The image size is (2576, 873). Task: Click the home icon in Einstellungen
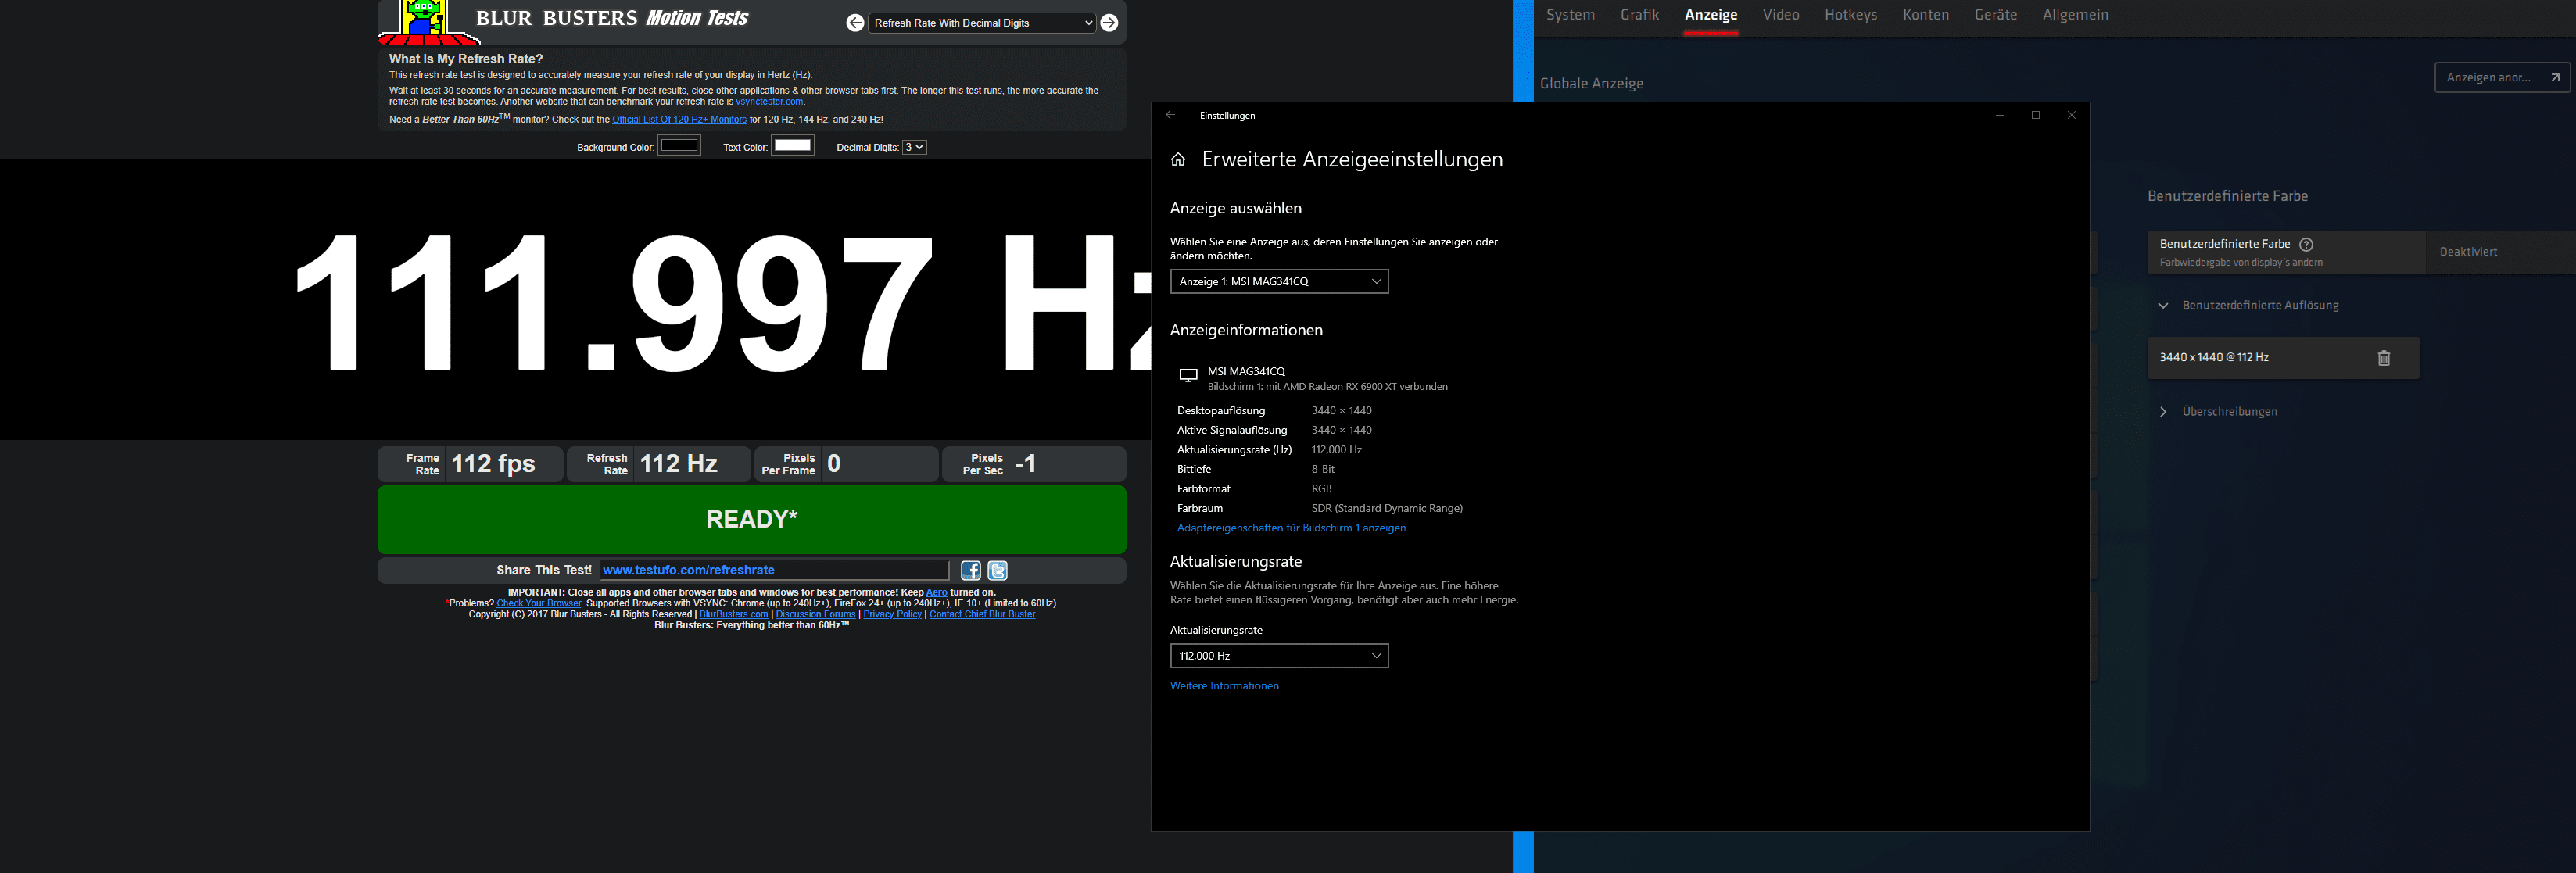coord(1178,160)
